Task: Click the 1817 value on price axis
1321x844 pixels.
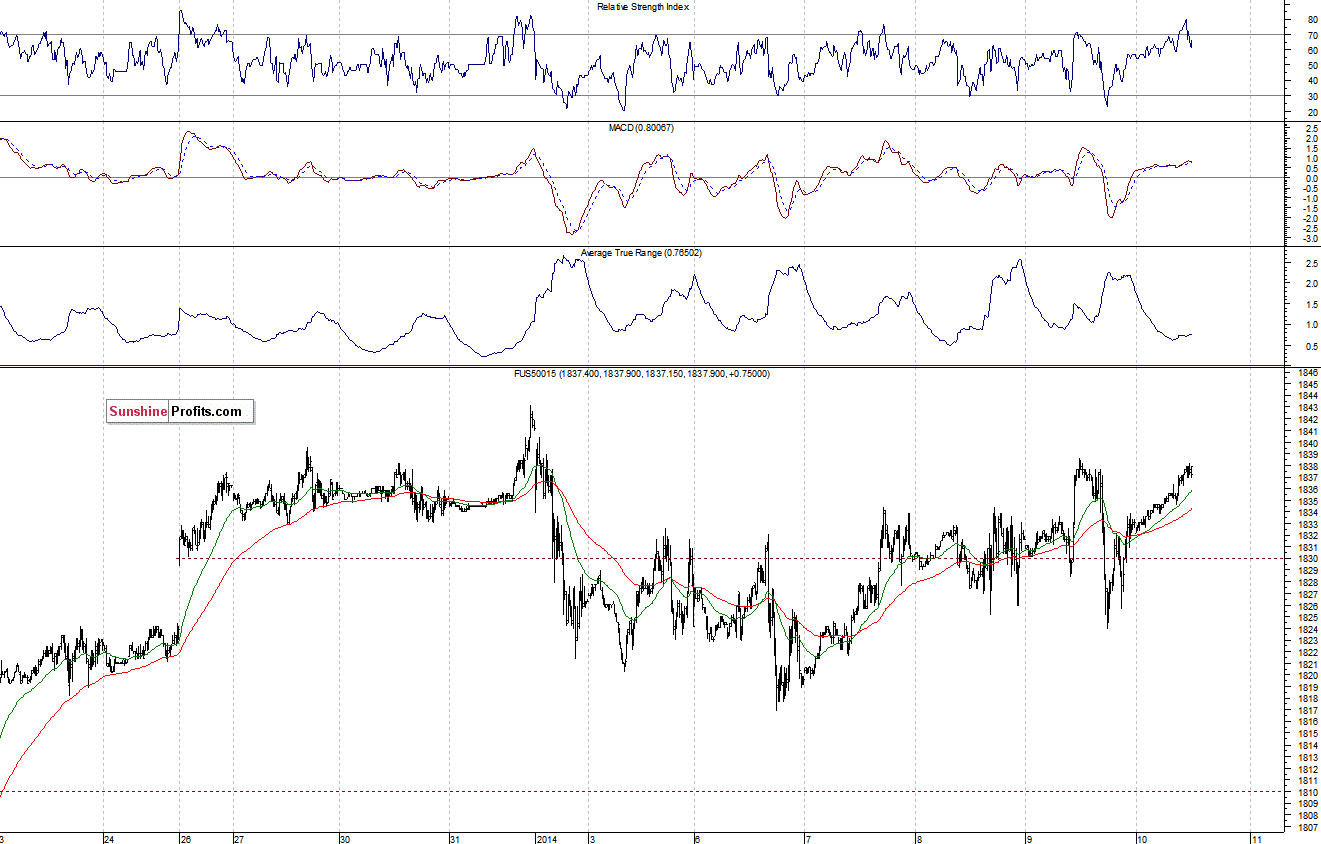Action: pos(1307,710)
